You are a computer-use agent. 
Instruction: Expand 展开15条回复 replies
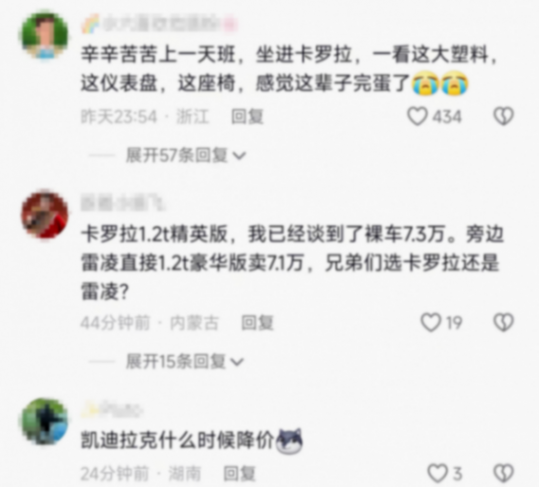click(x=175, y=362)
